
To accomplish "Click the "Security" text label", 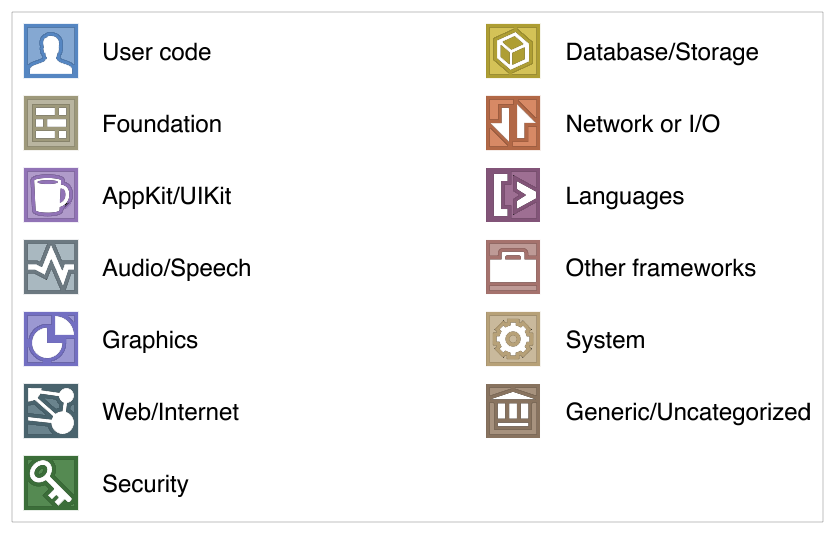I will (x=145, y=484).
